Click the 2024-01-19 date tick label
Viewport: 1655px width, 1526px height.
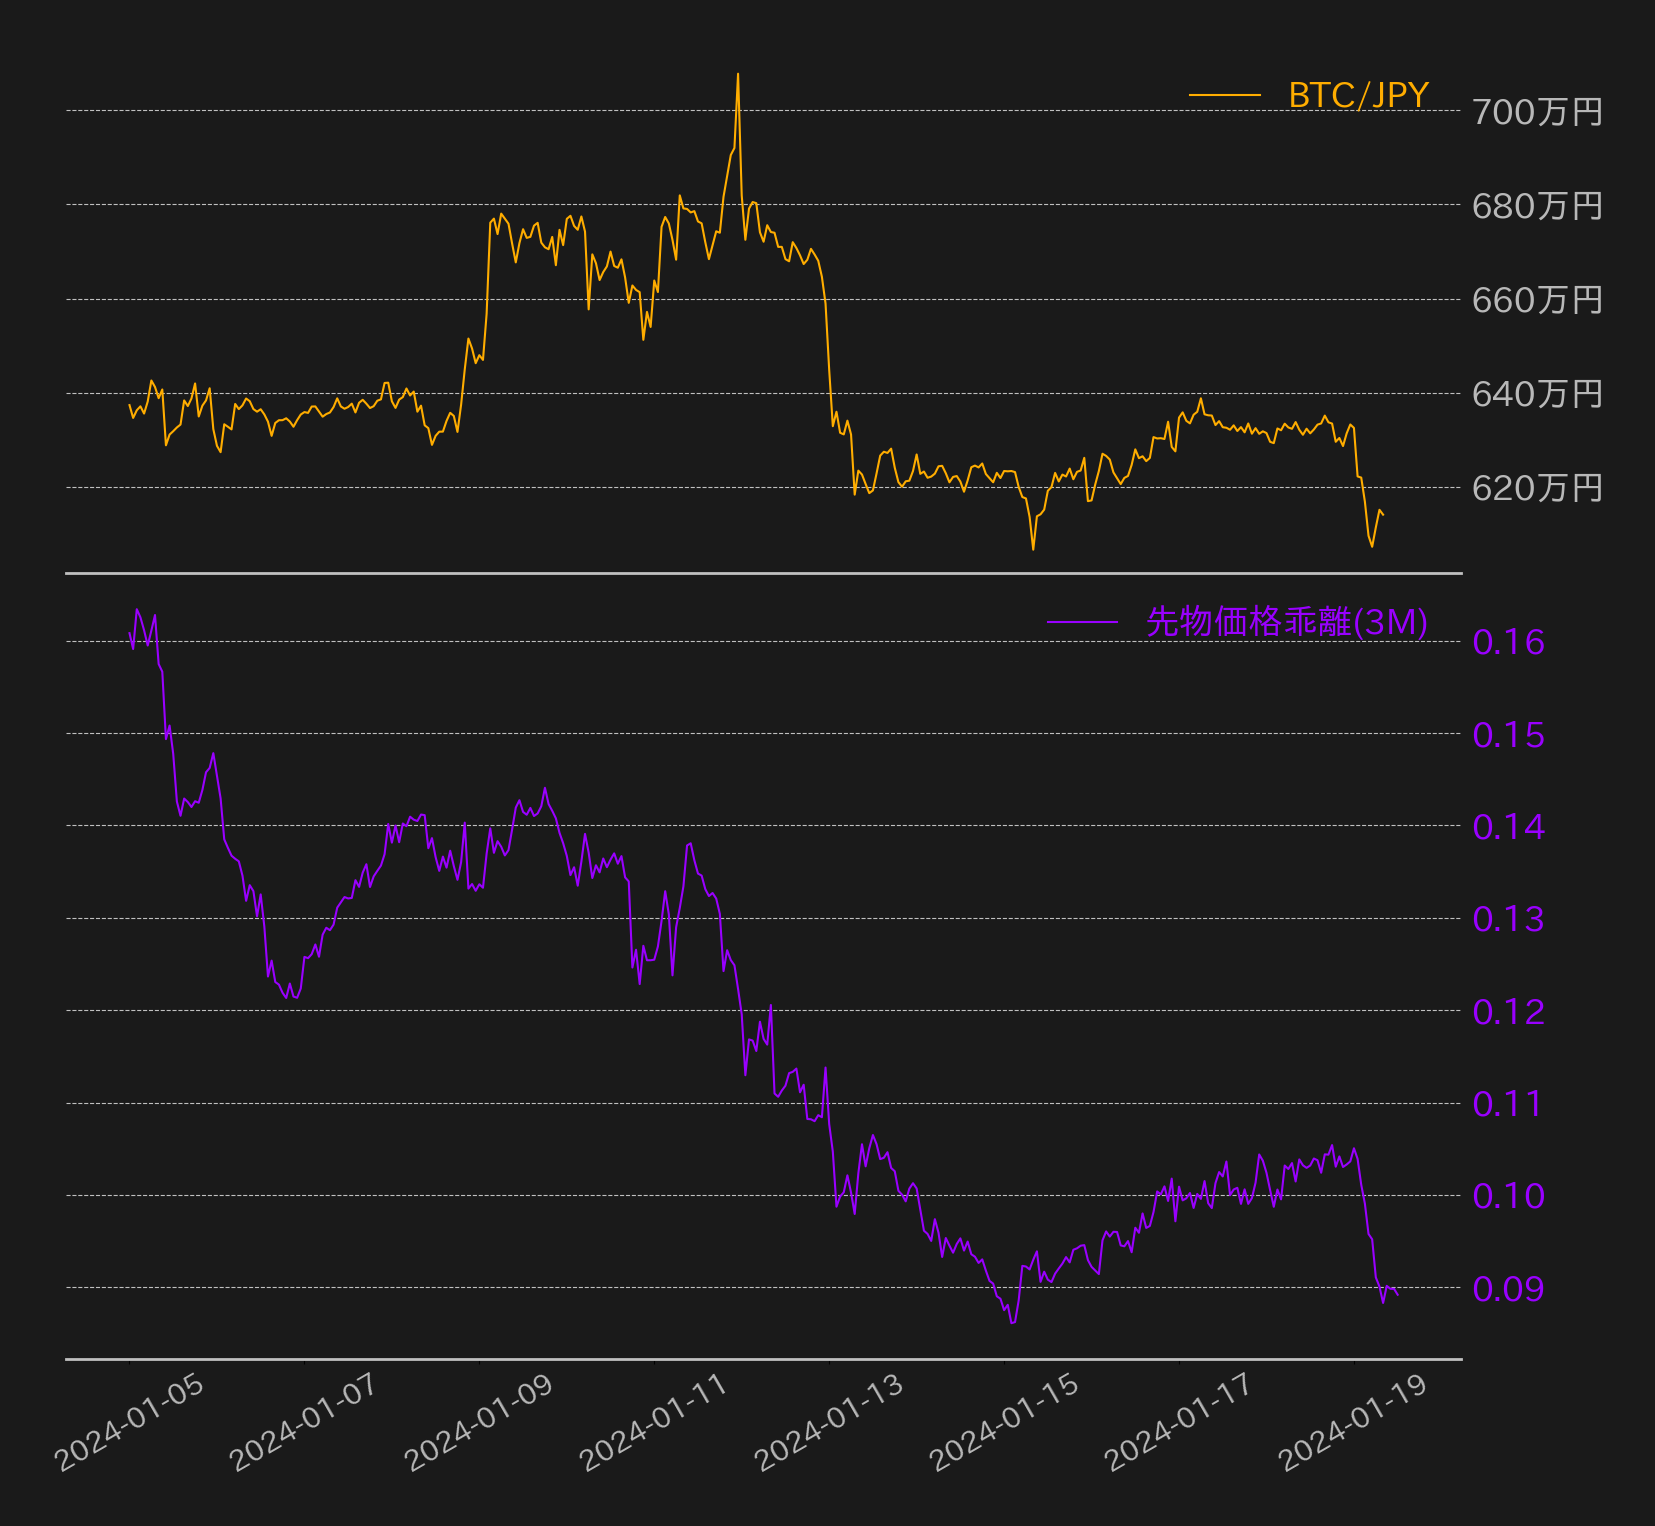click(x=1353, y=1422)
